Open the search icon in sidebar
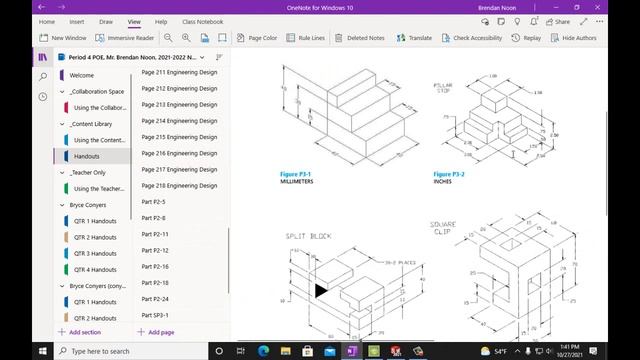Image resolution: width=640 pixels, height=360 pixels. click(43, 76)
